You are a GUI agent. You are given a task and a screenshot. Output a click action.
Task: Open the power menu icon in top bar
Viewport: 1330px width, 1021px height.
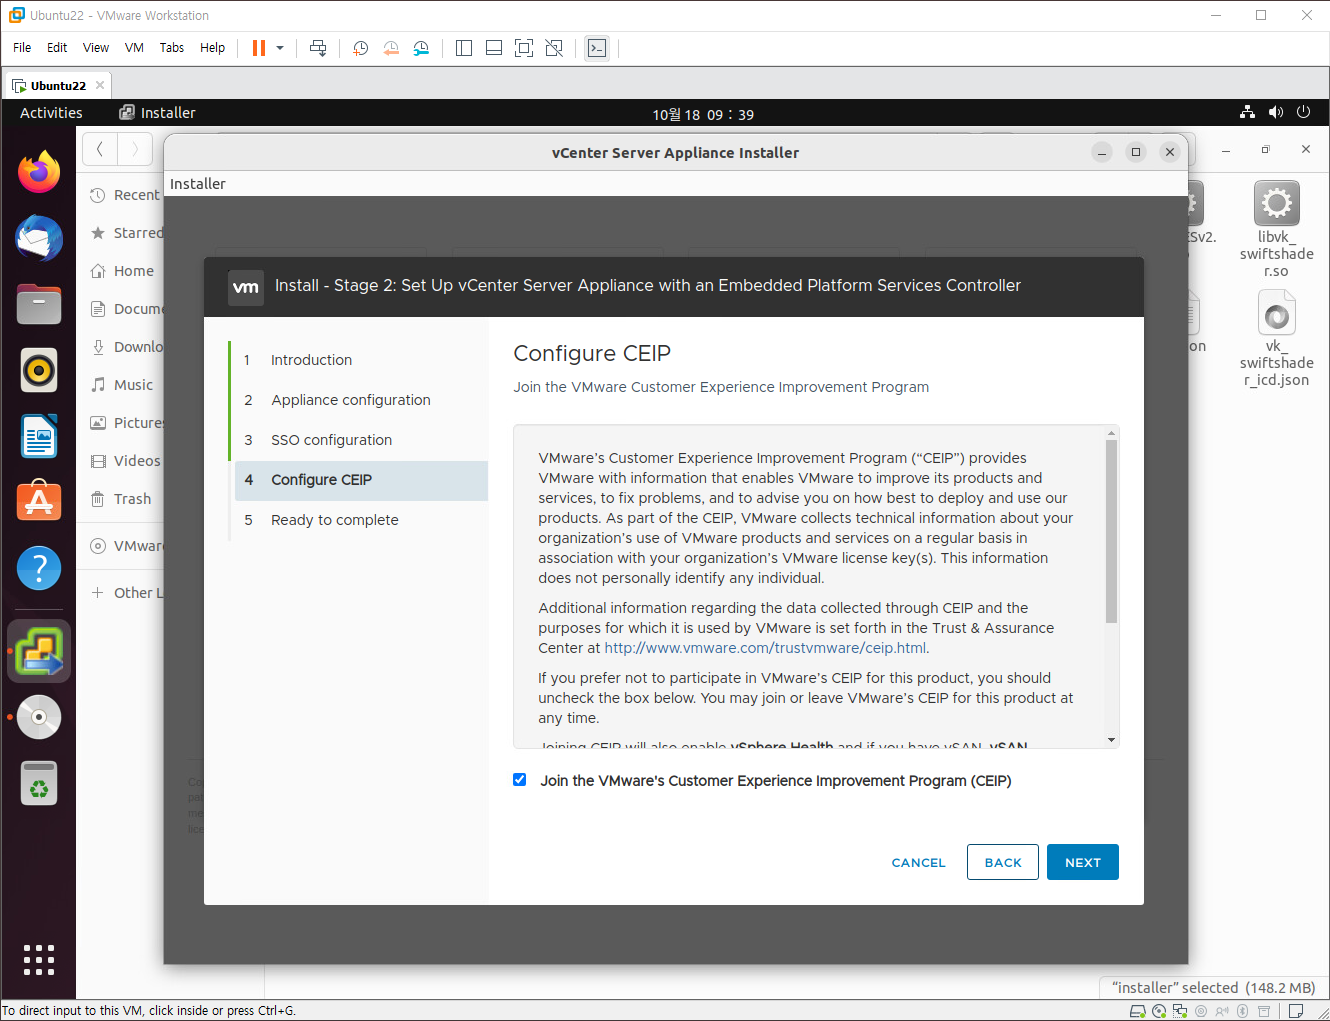[x=1303, y=112]
